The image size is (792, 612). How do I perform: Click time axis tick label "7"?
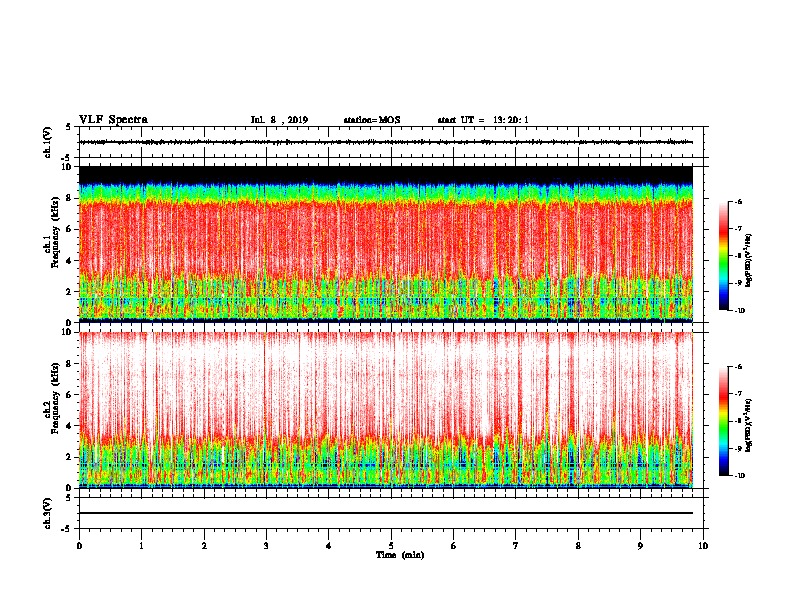click(x=516, y=546)
